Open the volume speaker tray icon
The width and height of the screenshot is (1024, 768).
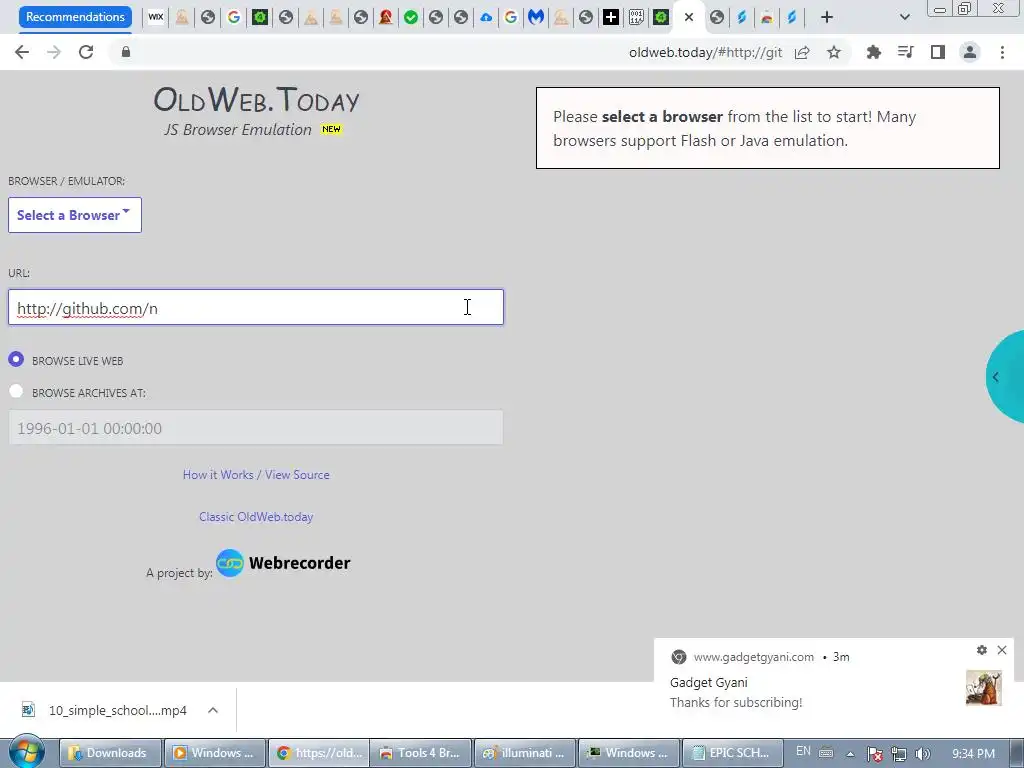[x=922, y=754]
